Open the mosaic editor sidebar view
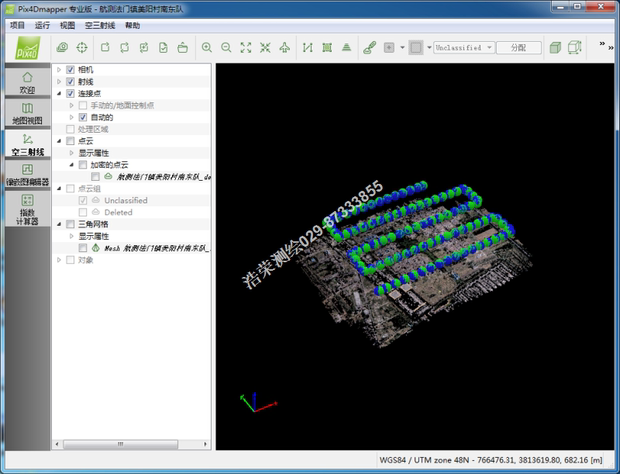Screen dimensions: 620x474 click(x=27, y=175)
